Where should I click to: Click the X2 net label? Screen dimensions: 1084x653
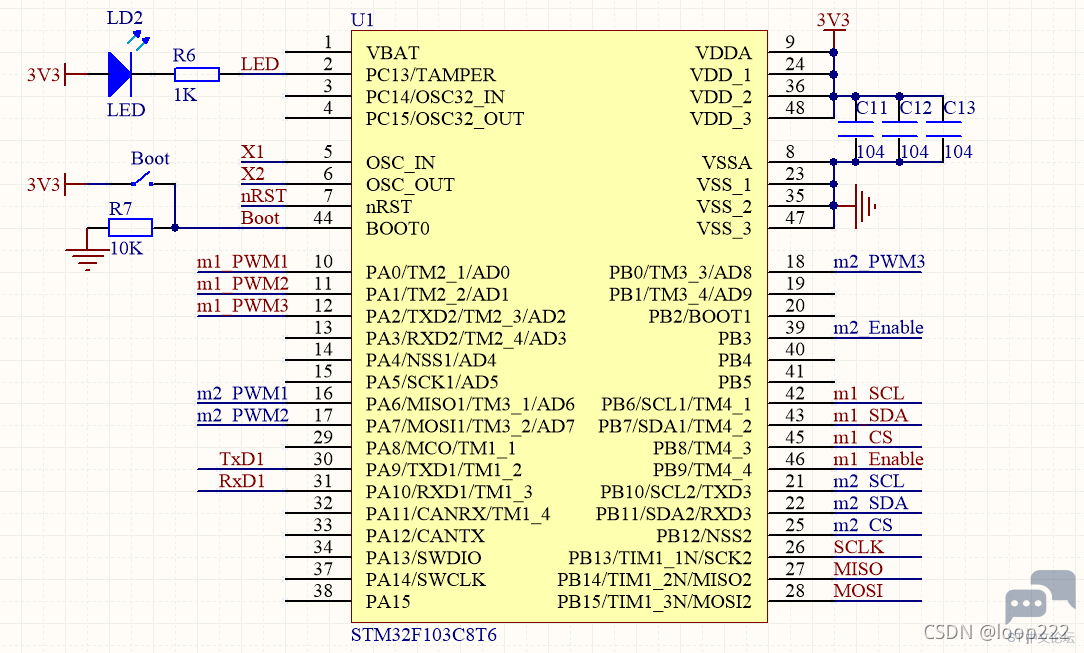pos(252,173)
